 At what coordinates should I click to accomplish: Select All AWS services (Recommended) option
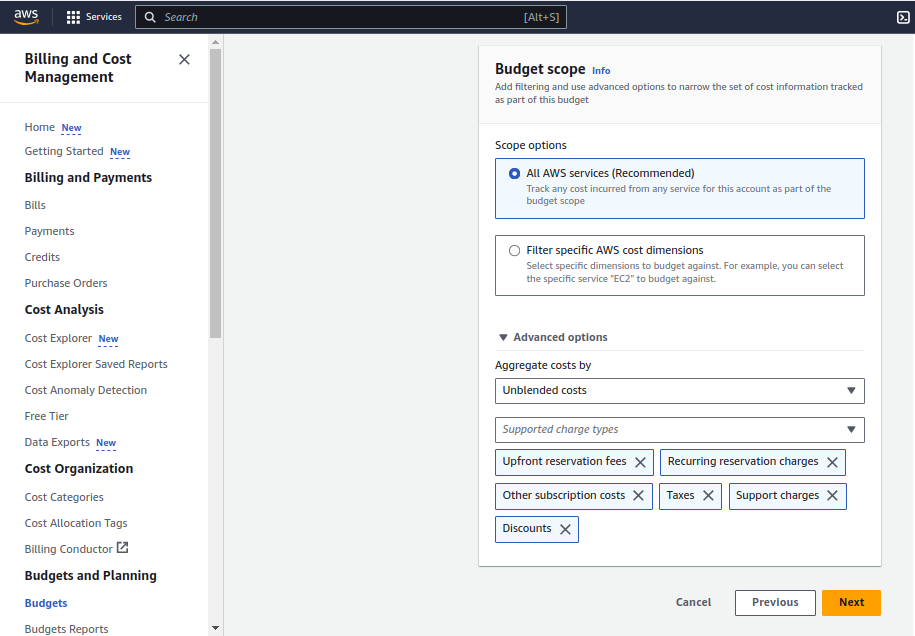coord(515,173)
